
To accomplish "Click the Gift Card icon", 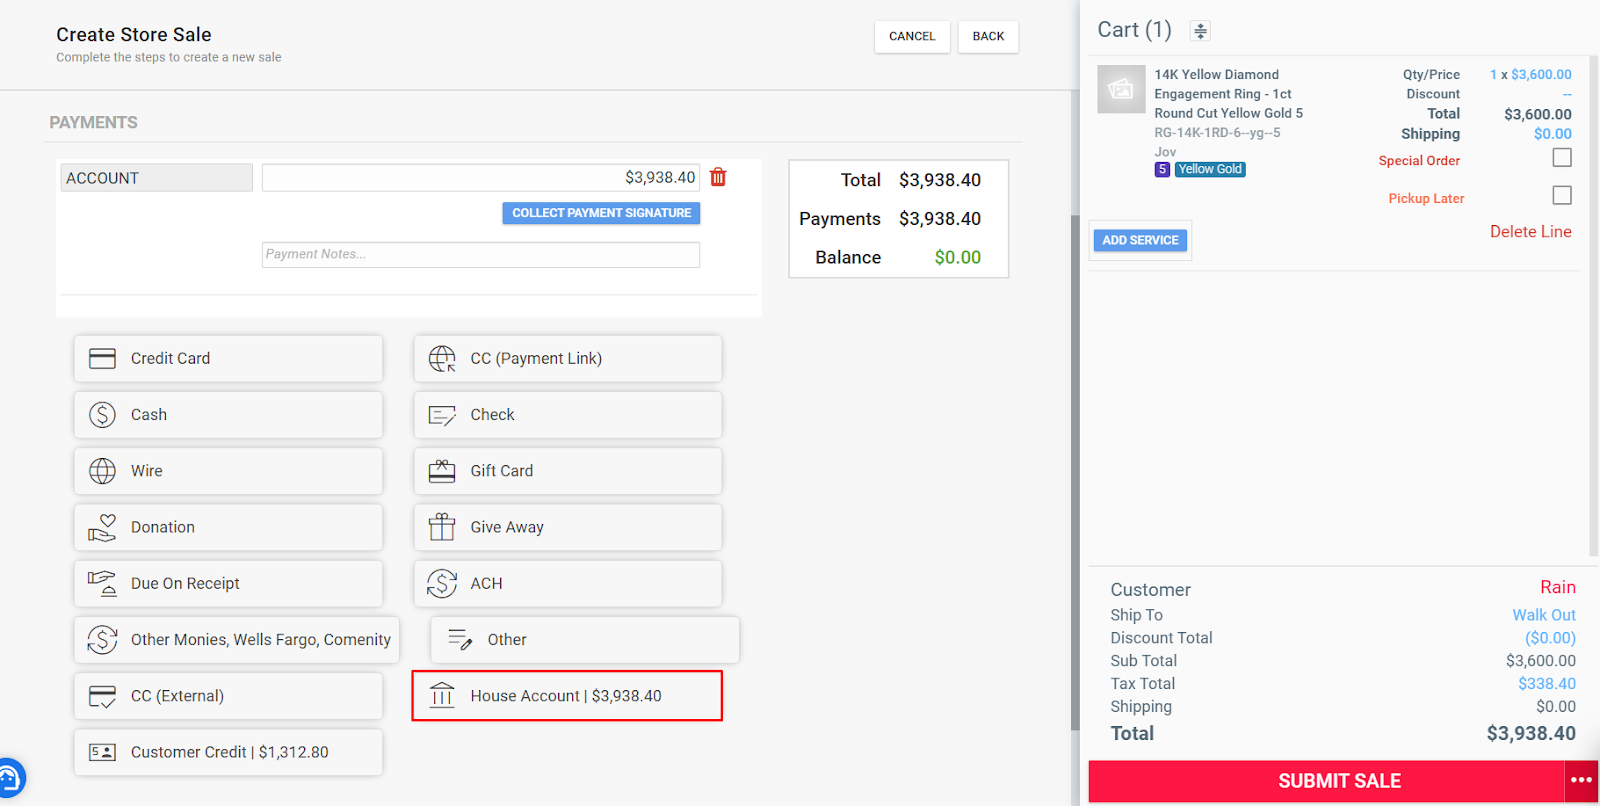I will click(x=442, y=471).
